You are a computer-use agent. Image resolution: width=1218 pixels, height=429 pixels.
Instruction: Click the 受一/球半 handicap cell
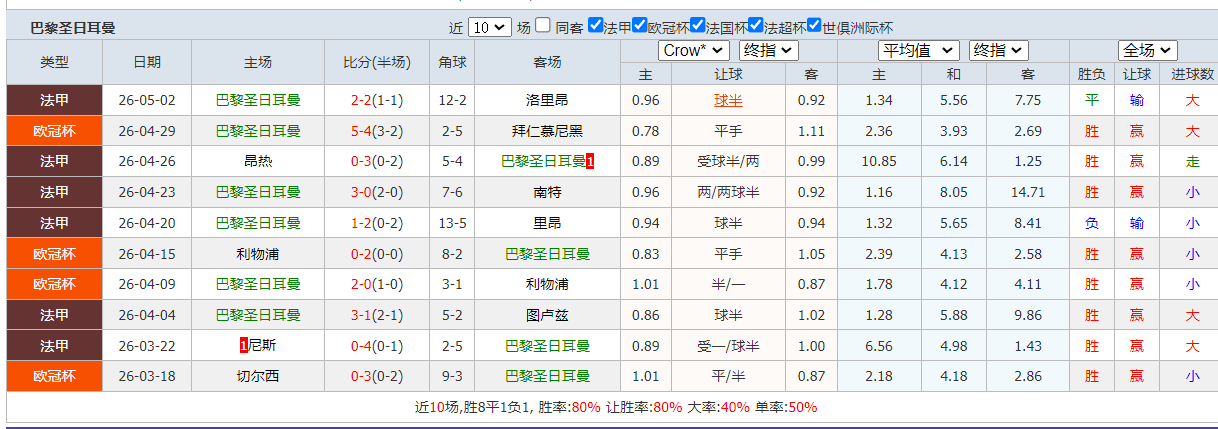click(728, 346)
